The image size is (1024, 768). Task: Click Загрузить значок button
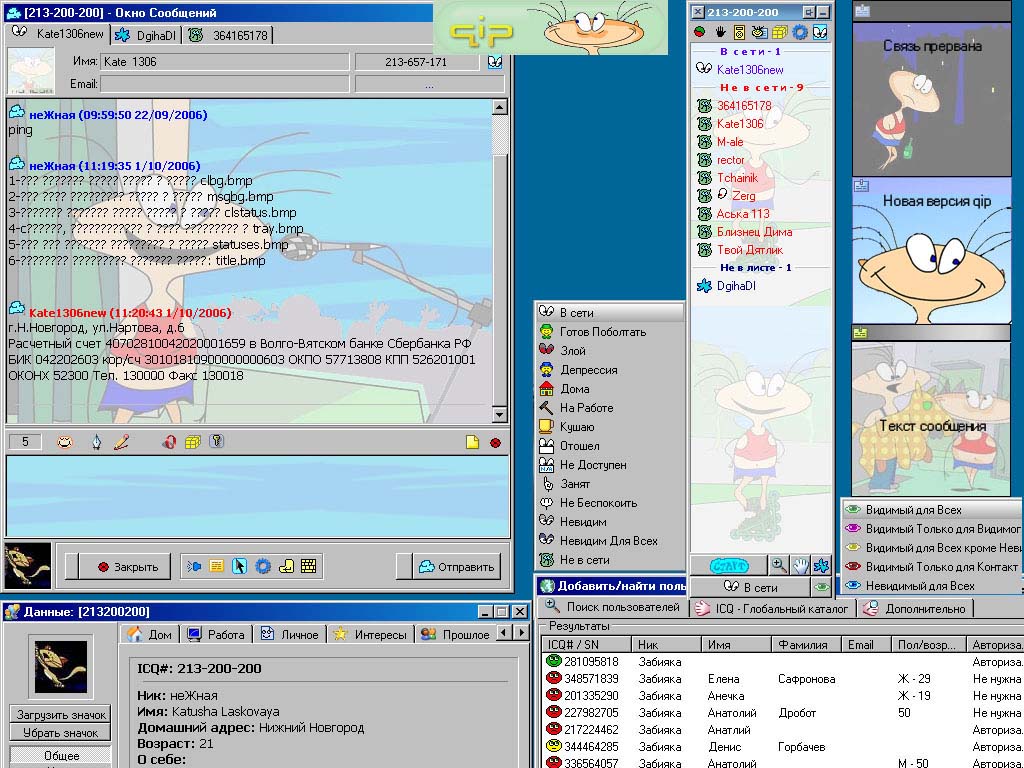pyautogui.click(x=61, y=714)
